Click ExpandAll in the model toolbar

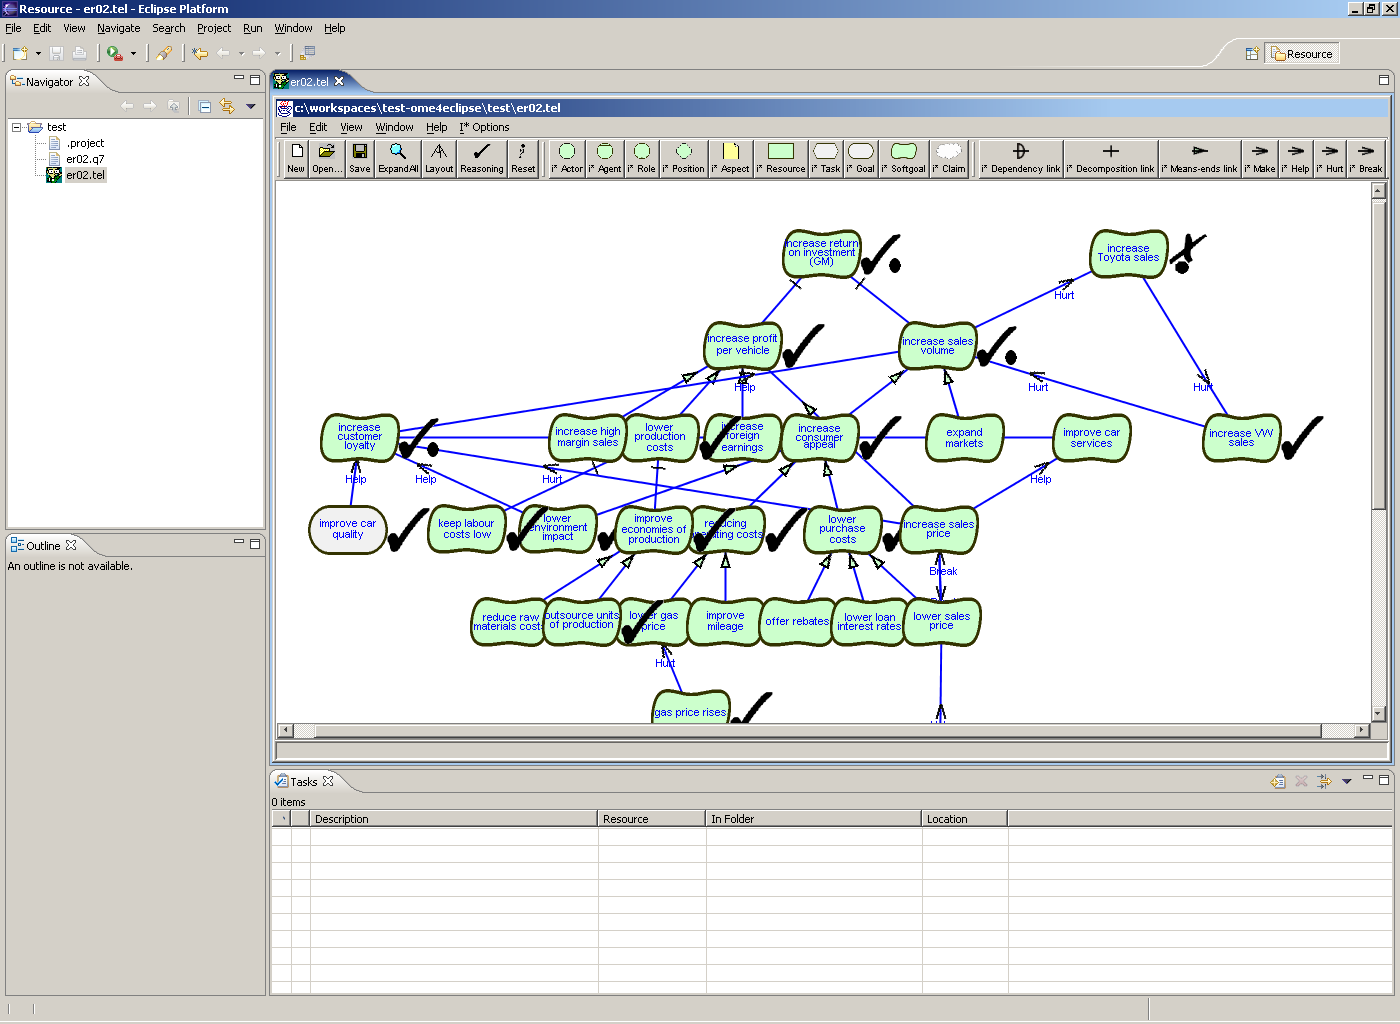click(397, 158)
